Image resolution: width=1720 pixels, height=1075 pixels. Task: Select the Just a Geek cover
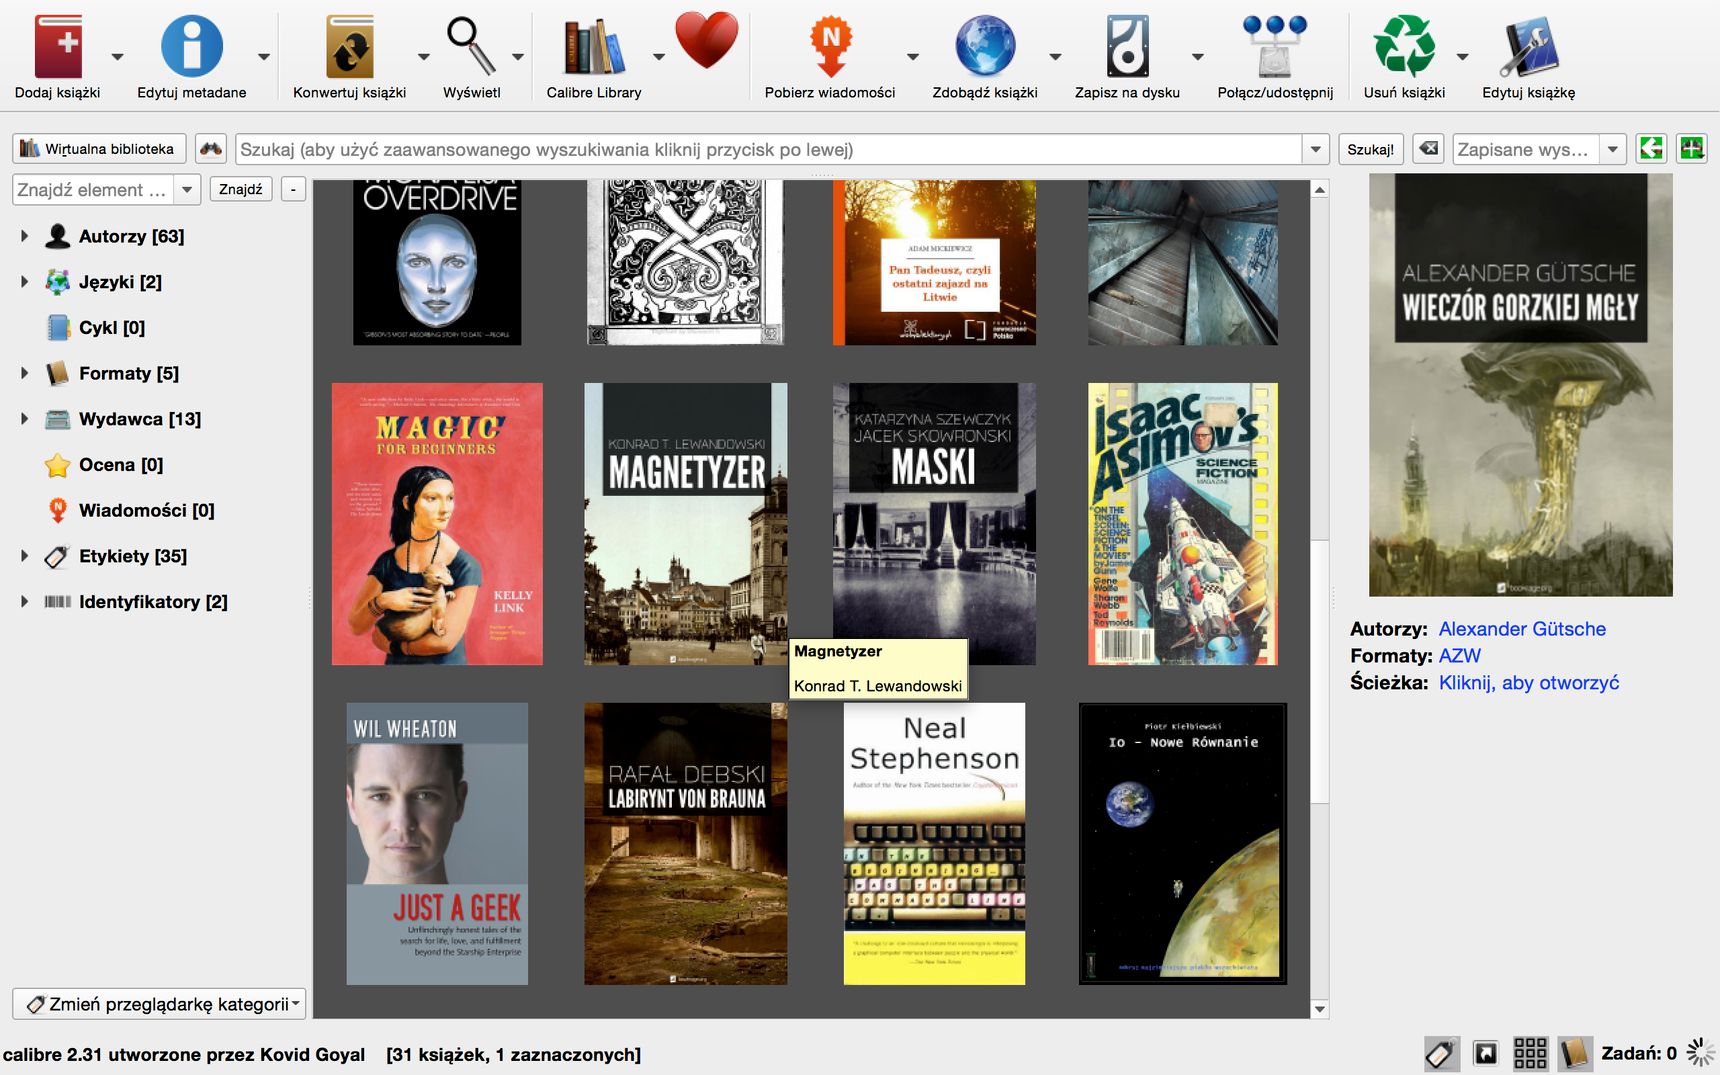[437, 844]
